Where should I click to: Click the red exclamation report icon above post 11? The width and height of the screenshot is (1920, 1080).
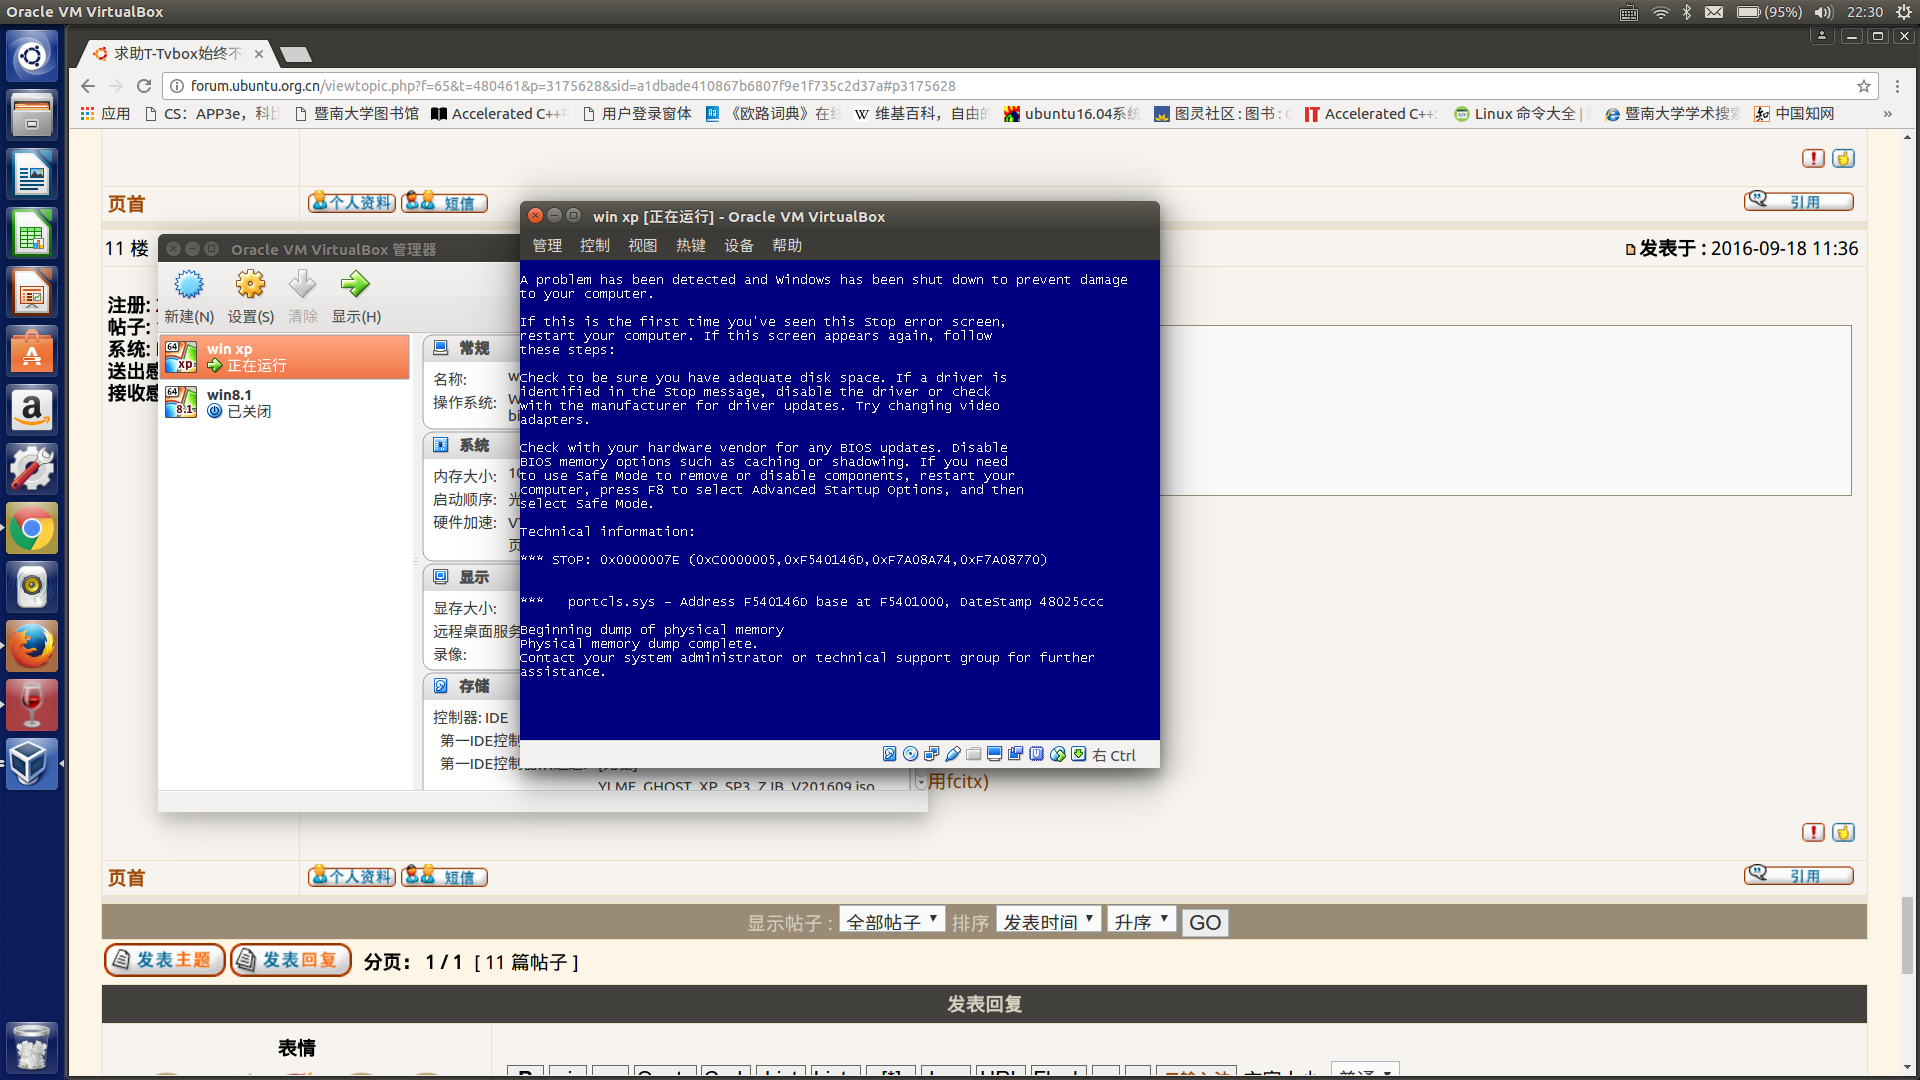[x=1813, y=158]
